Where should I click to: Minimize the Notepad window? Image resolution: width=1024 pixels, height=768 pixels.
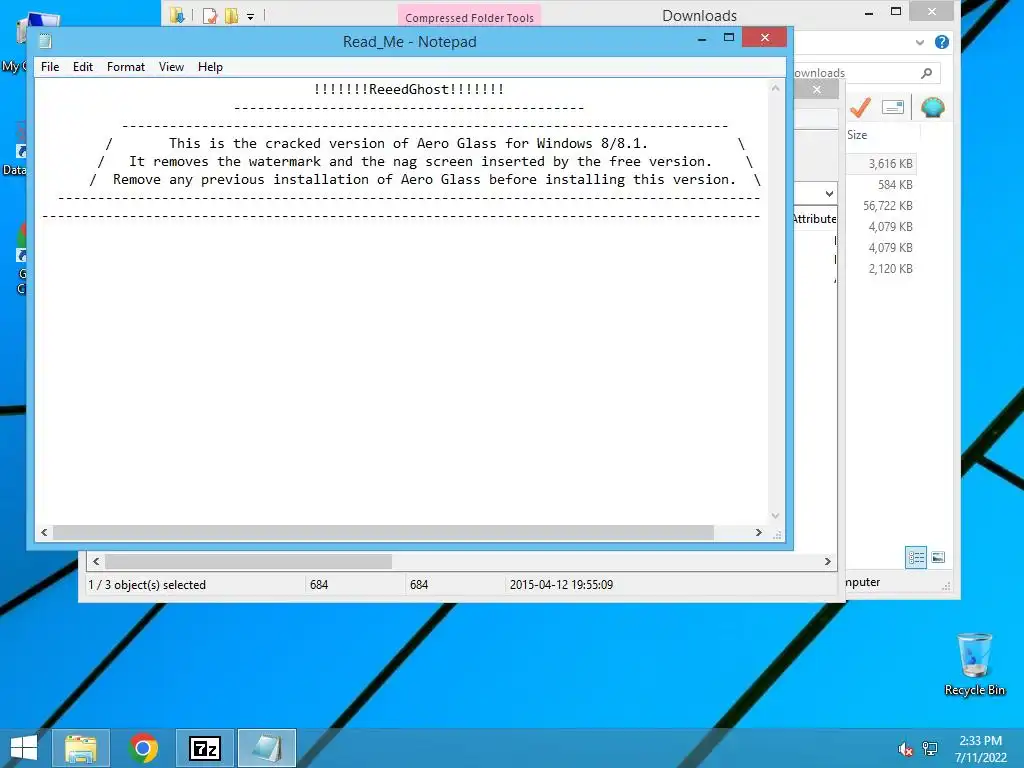[x=701, y=39]
